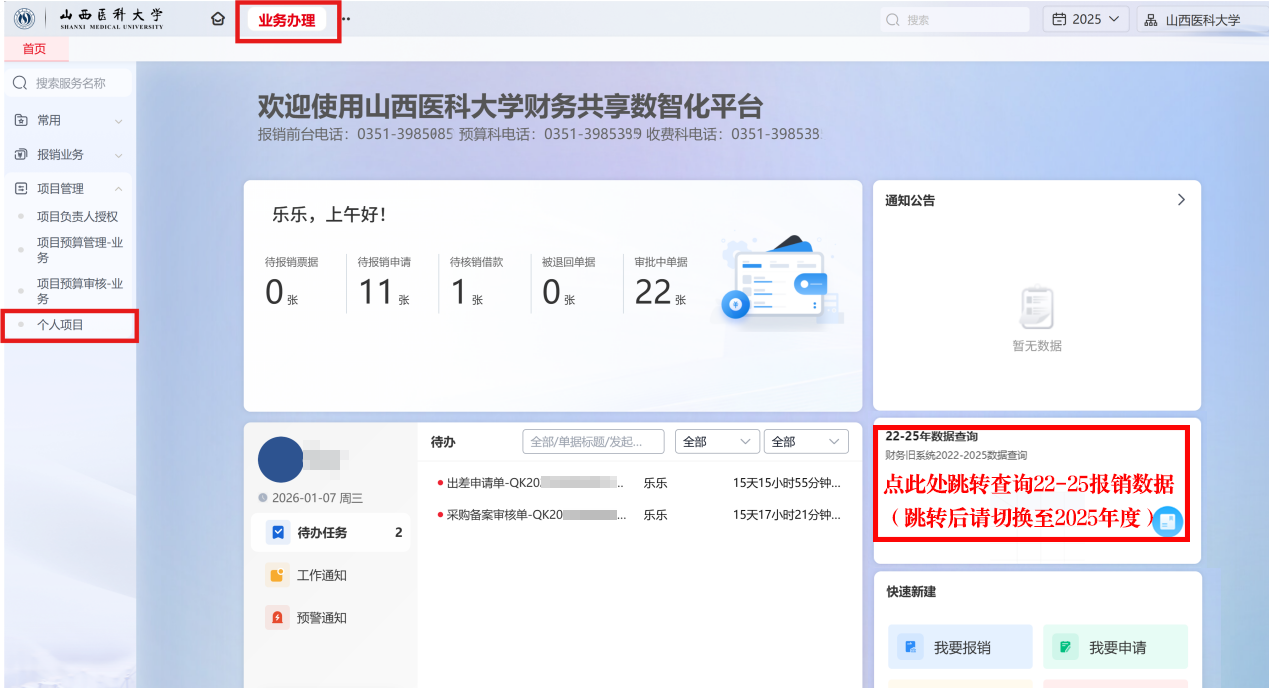Viewport: 1269px width, 688px height.
Task: Select the 首页 tab
Action: (x=34, y=49)
